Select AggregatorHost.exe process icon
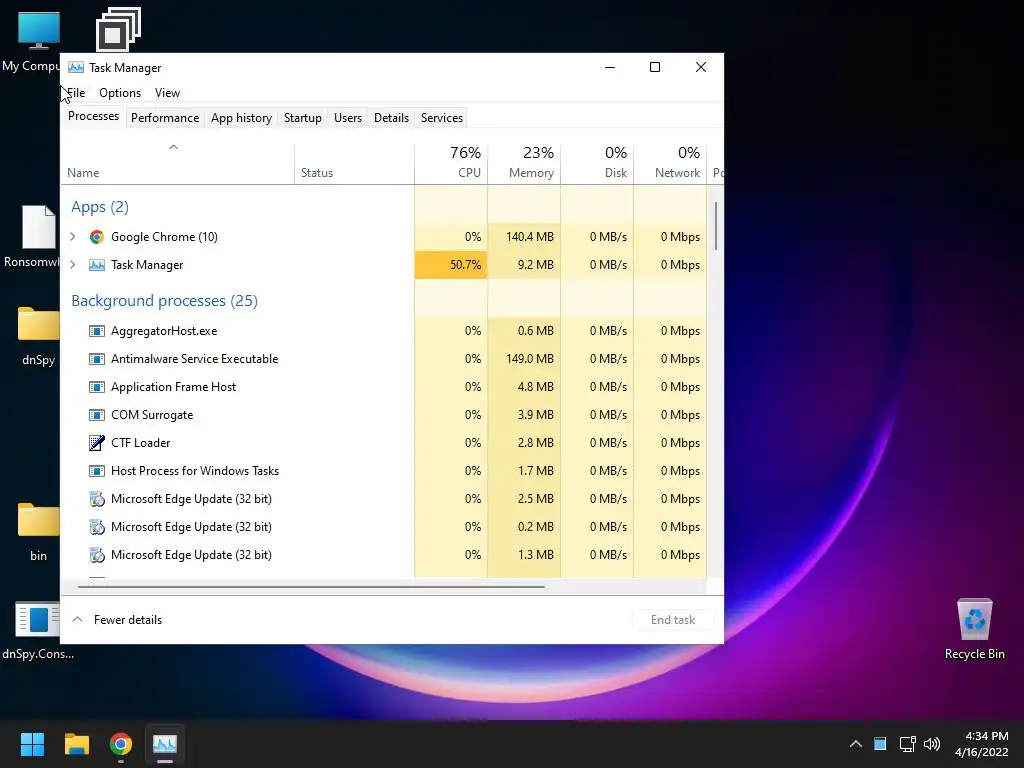This screenshot has height=768, width=1024. click(x=97, y=331)
